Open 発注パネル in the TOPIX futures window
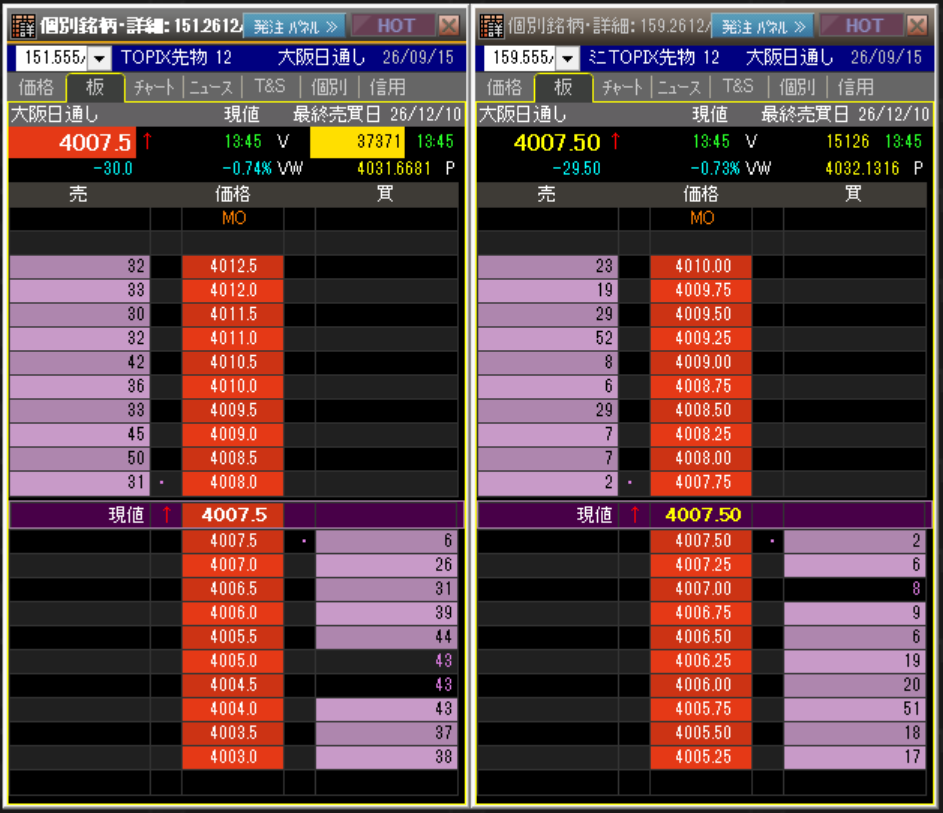Viewport: 943px width, 813px height. point(295,26)
